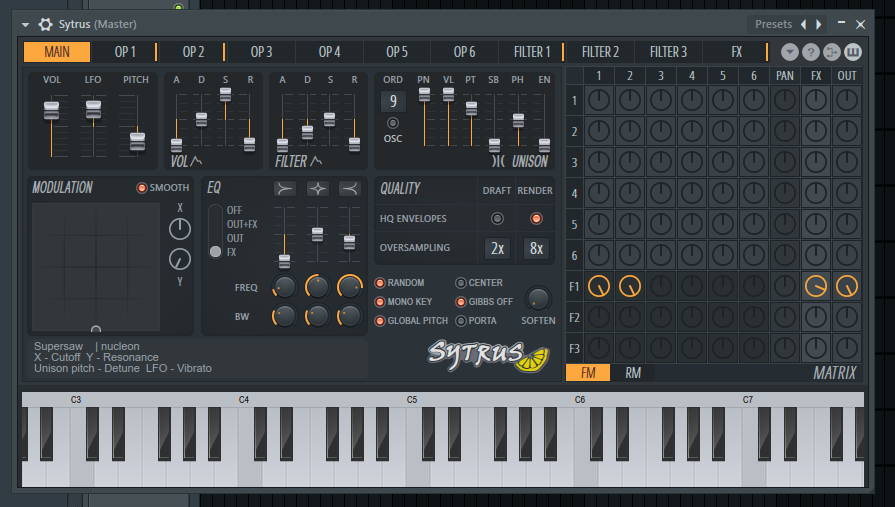
Task: Click matrix F1 row OUT knob
Action: (x=846, y=286)
